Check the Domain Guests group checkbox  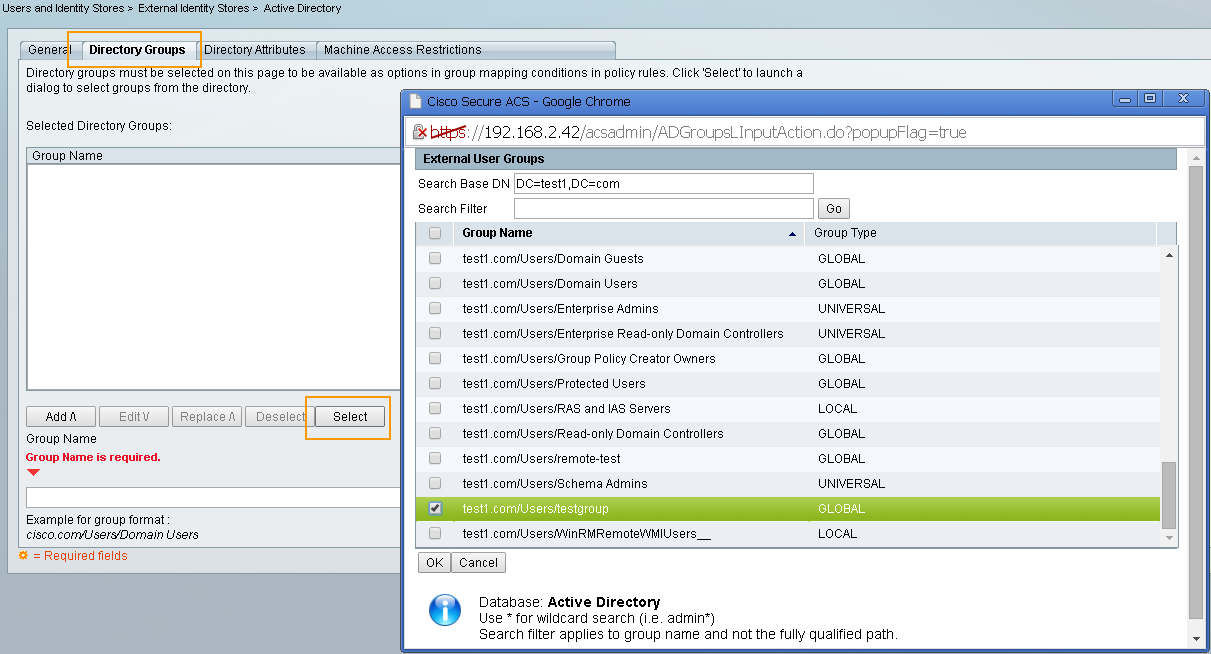[435, 258]
